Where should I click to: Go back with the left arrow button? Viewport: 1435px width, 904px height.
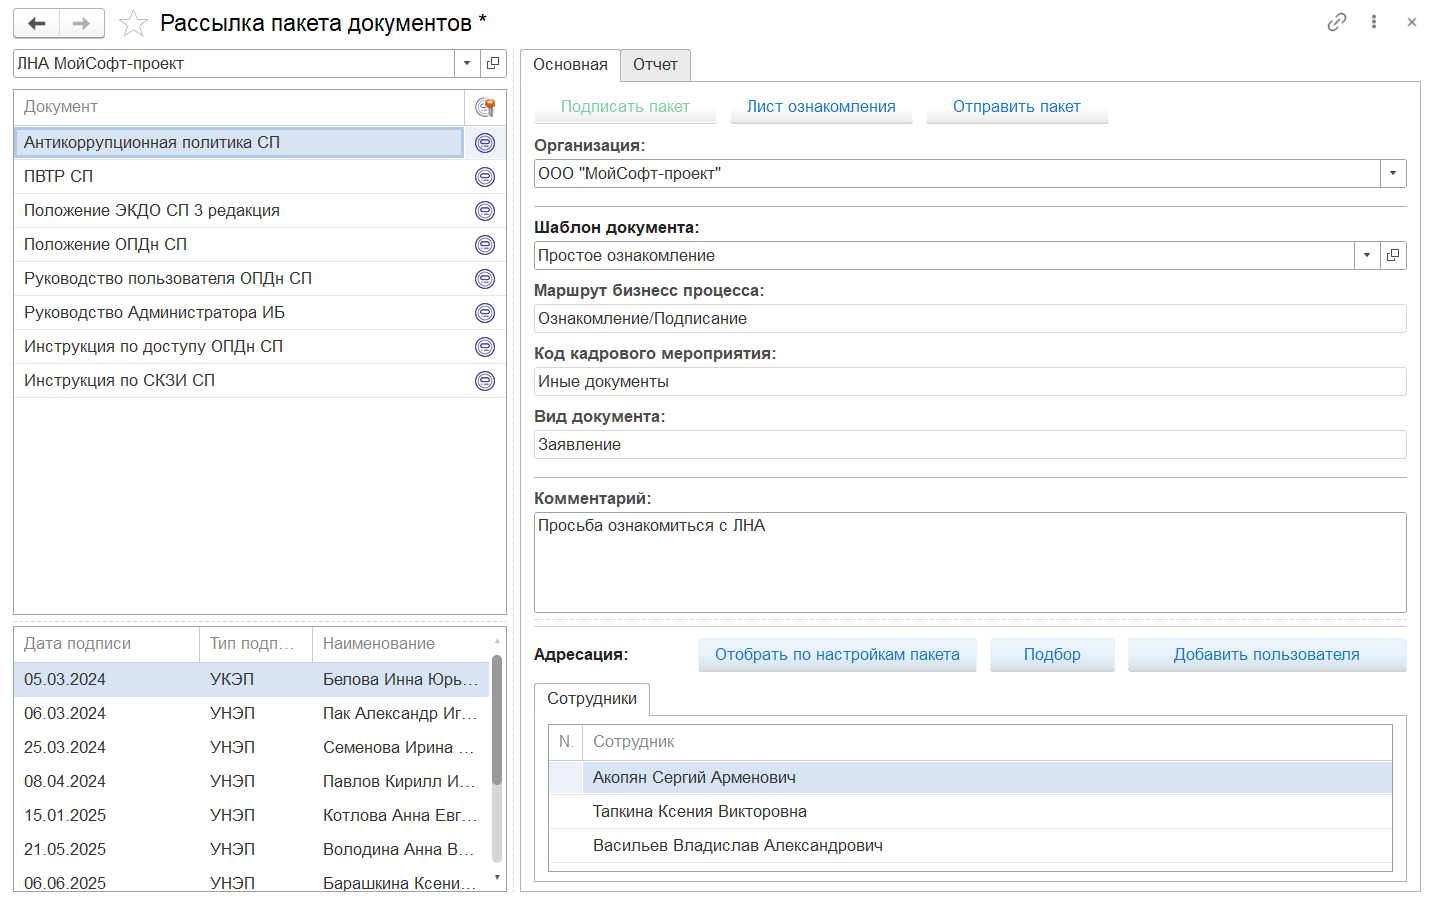coord(37,23)
